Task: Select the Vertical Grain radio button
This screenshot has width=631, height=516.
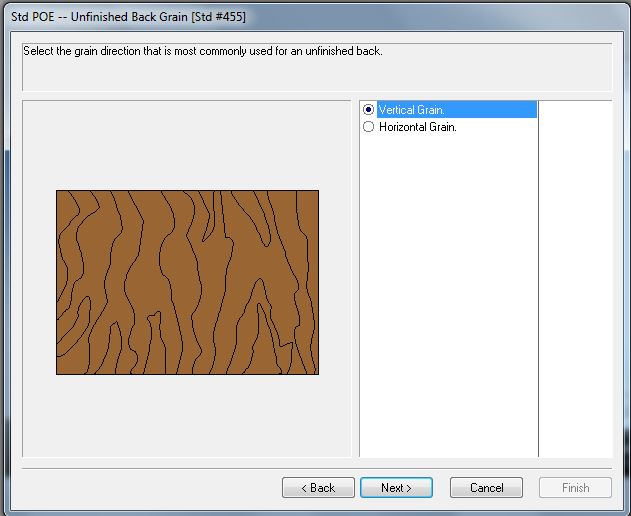Action: pos(369,110)
